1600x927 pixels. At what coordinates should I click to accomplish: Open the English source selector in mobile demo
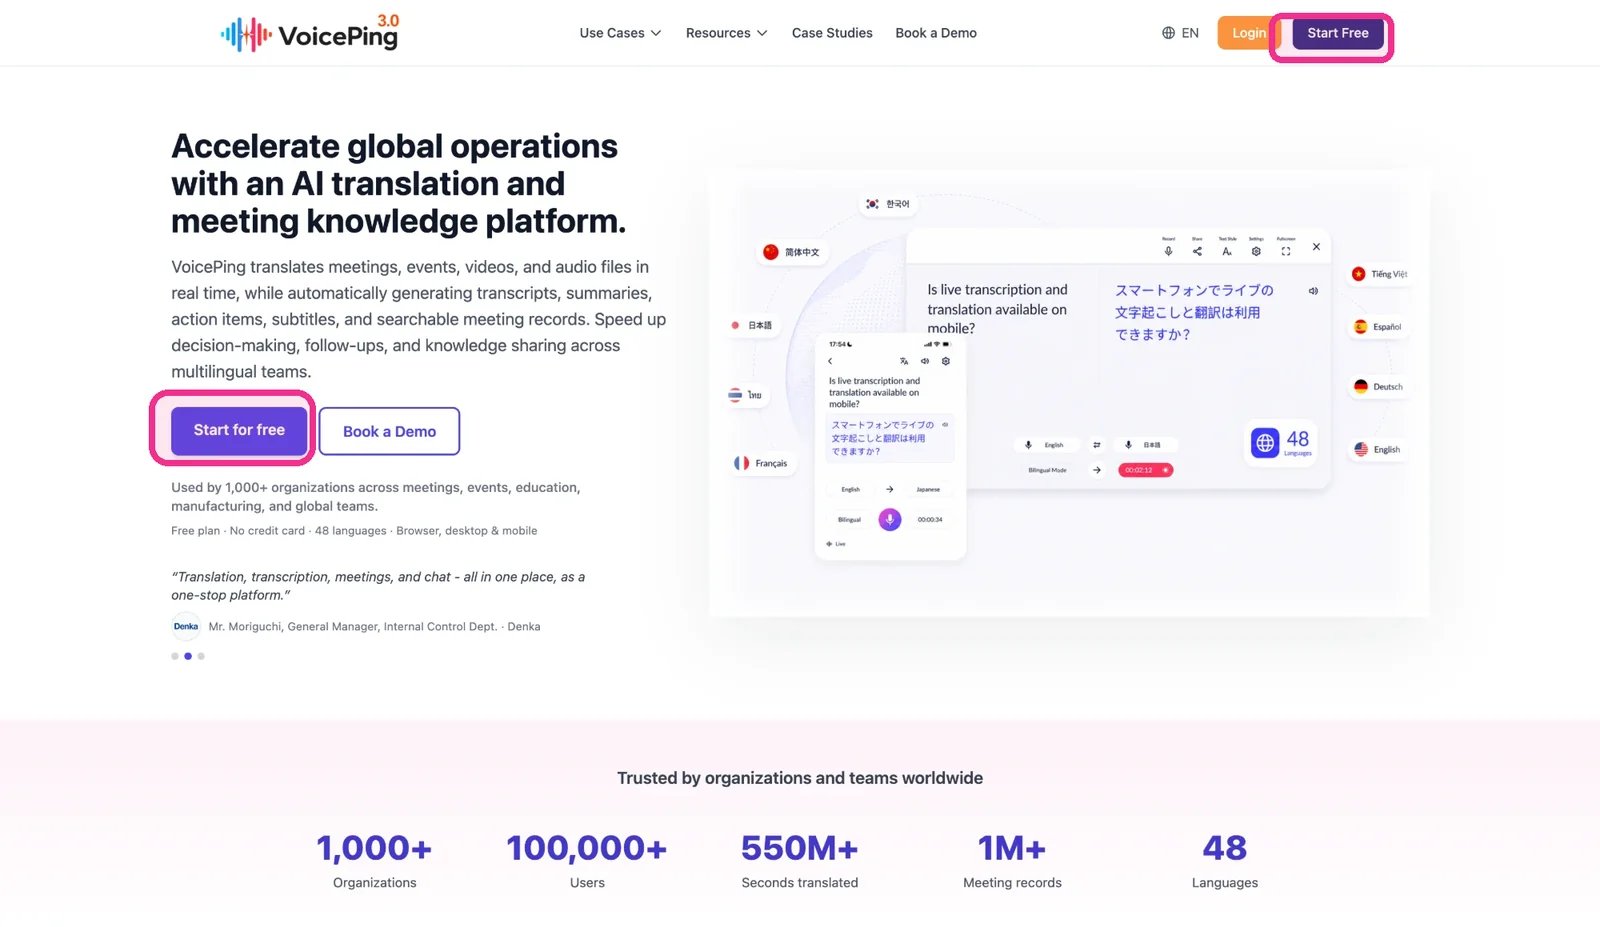(x=851, y=489)
